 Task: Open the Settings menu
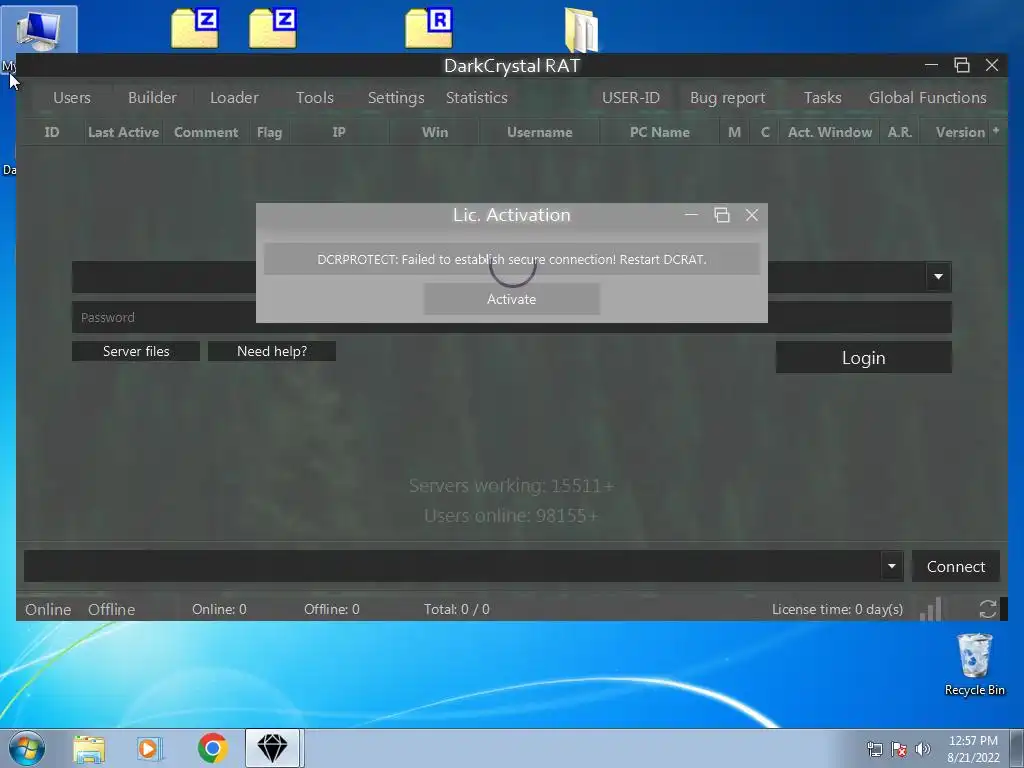coord(396,97)
